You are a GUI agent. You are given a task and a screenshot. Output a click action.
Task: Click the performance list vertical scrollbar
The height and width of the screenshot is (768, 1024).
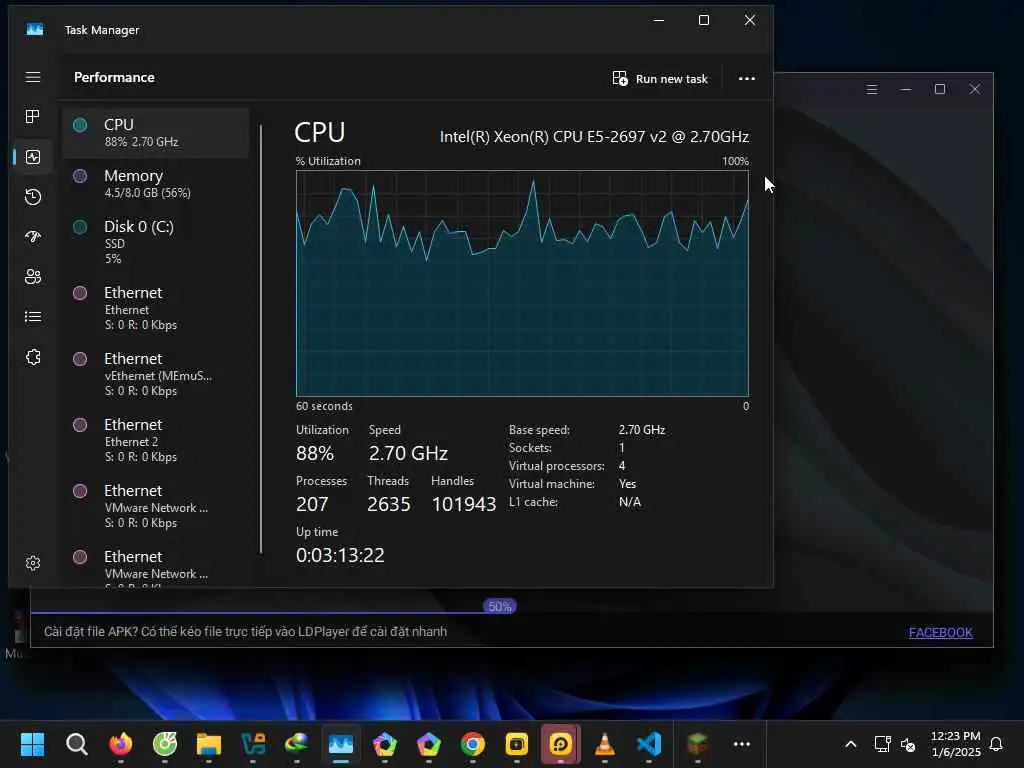click(261, 339)
